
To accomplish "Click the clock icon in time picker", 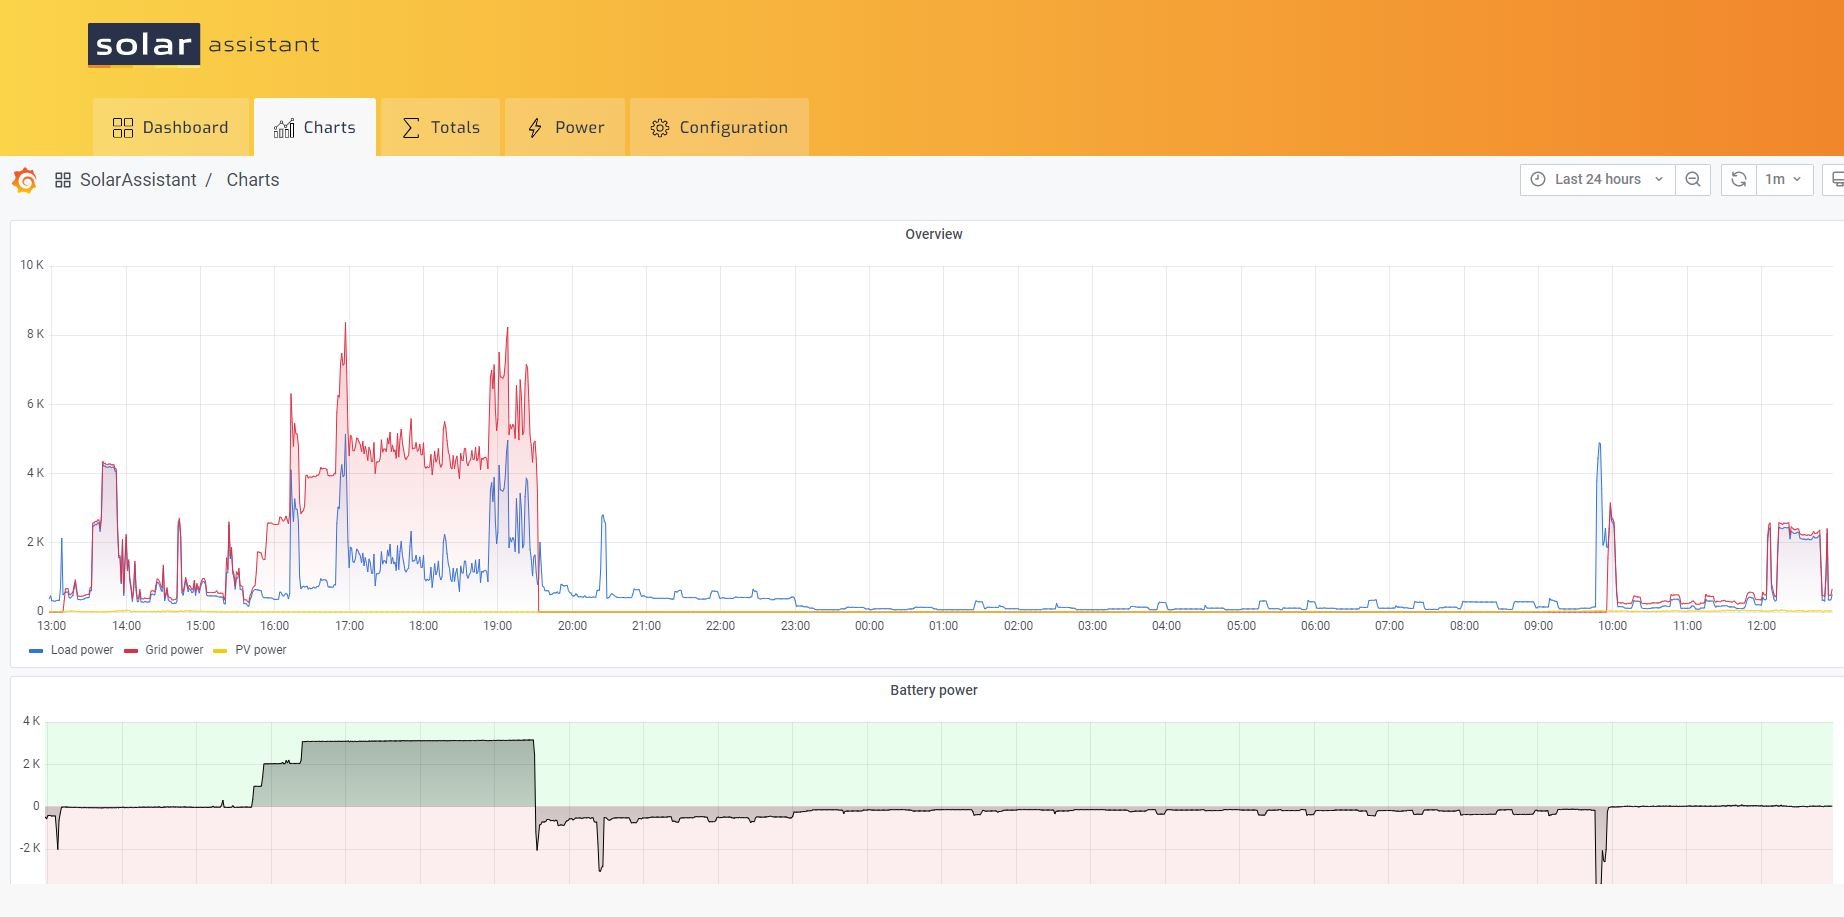I will (1537, 180).
